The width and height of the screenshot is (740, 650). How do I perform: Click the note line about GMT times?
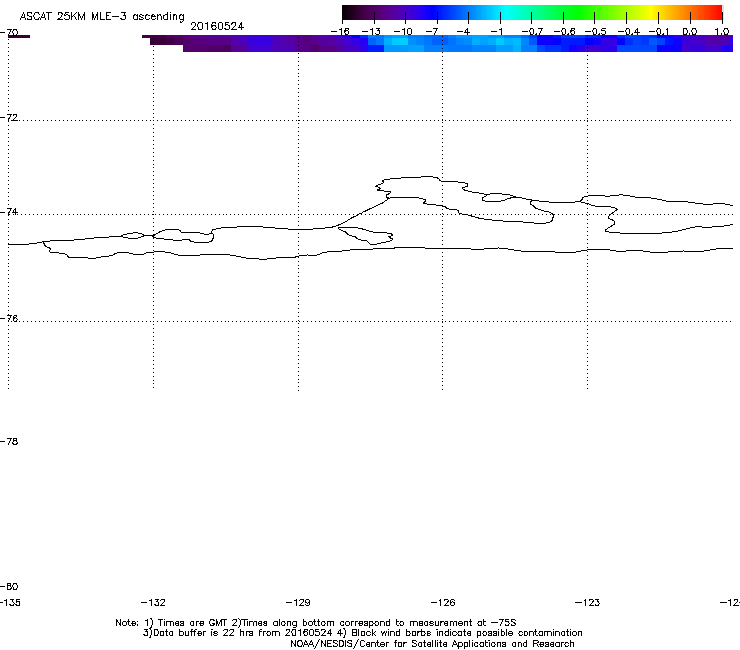[x=316, y=623]
